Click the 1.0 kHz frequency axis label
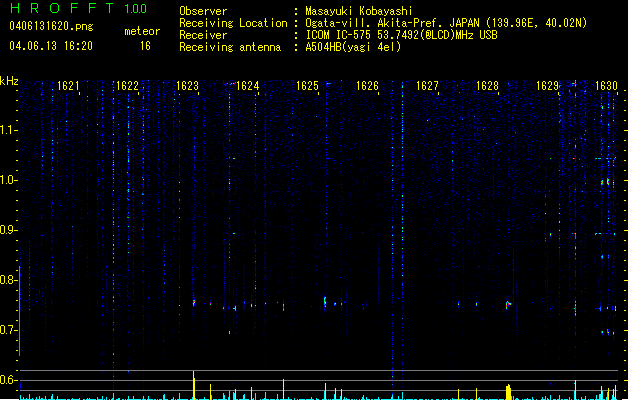Viewport: 629px width, 400px height. pyautogui.click(x=8, y=180)
